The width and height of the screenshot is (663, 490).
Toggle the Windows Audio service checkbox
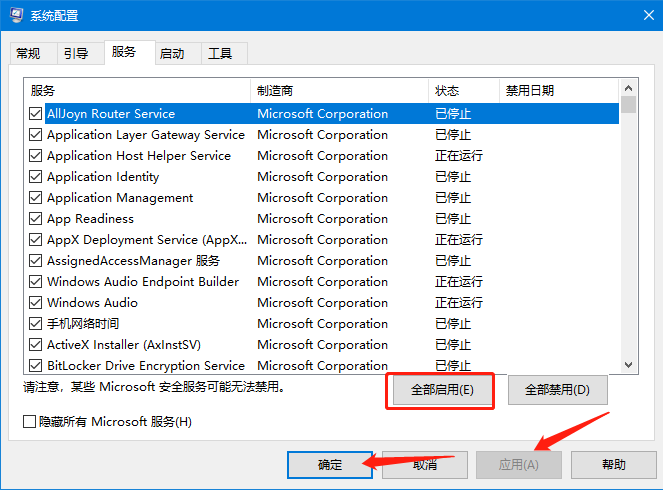[x=36, y=303]
